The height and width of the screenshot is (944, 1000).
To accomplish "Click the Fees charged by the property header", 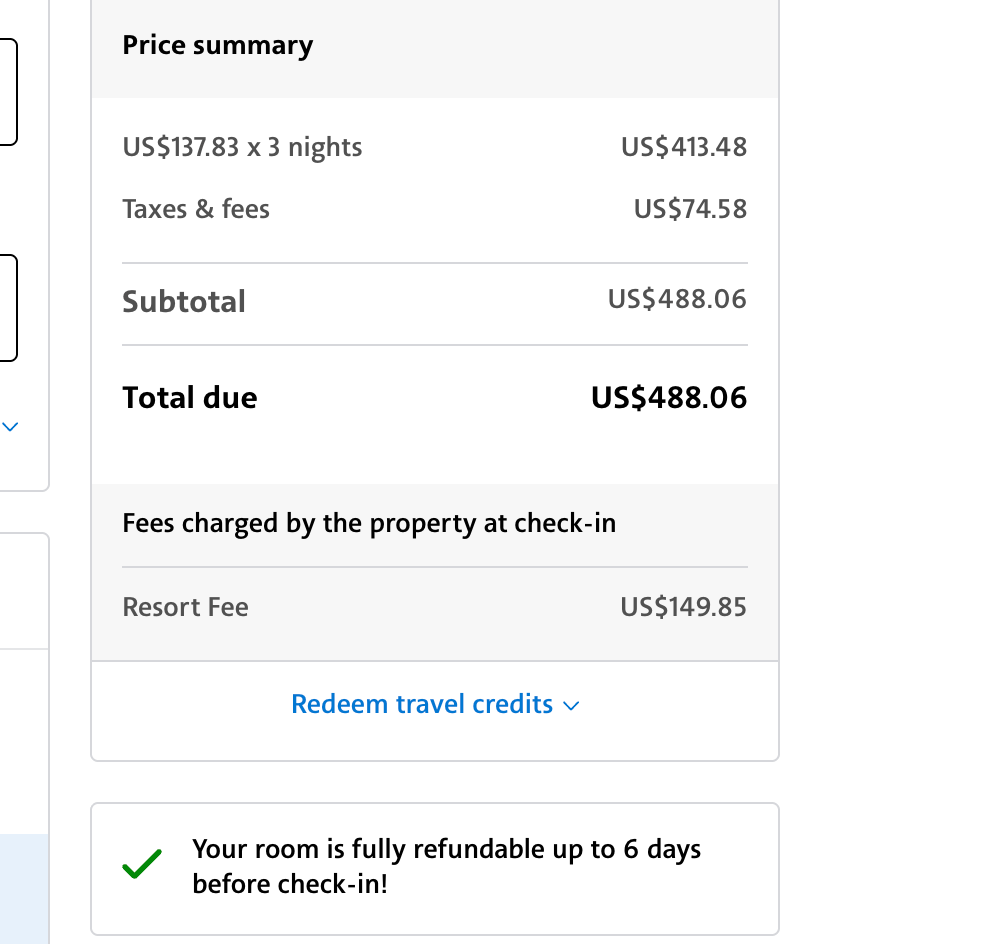I will tap(370, 523).
